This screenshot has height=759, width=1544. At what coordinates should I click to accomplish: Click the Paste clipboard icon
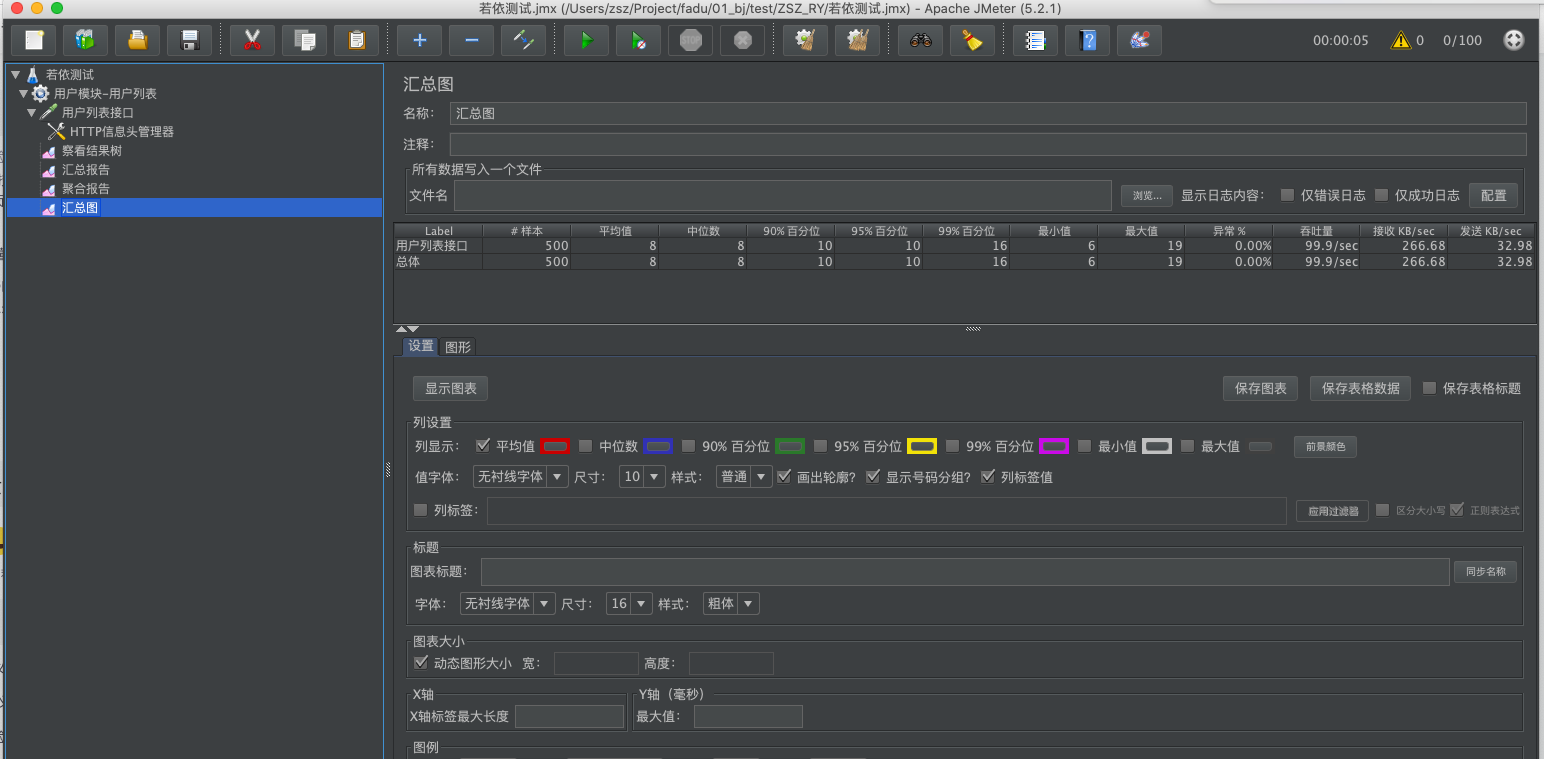pos(356,40)
